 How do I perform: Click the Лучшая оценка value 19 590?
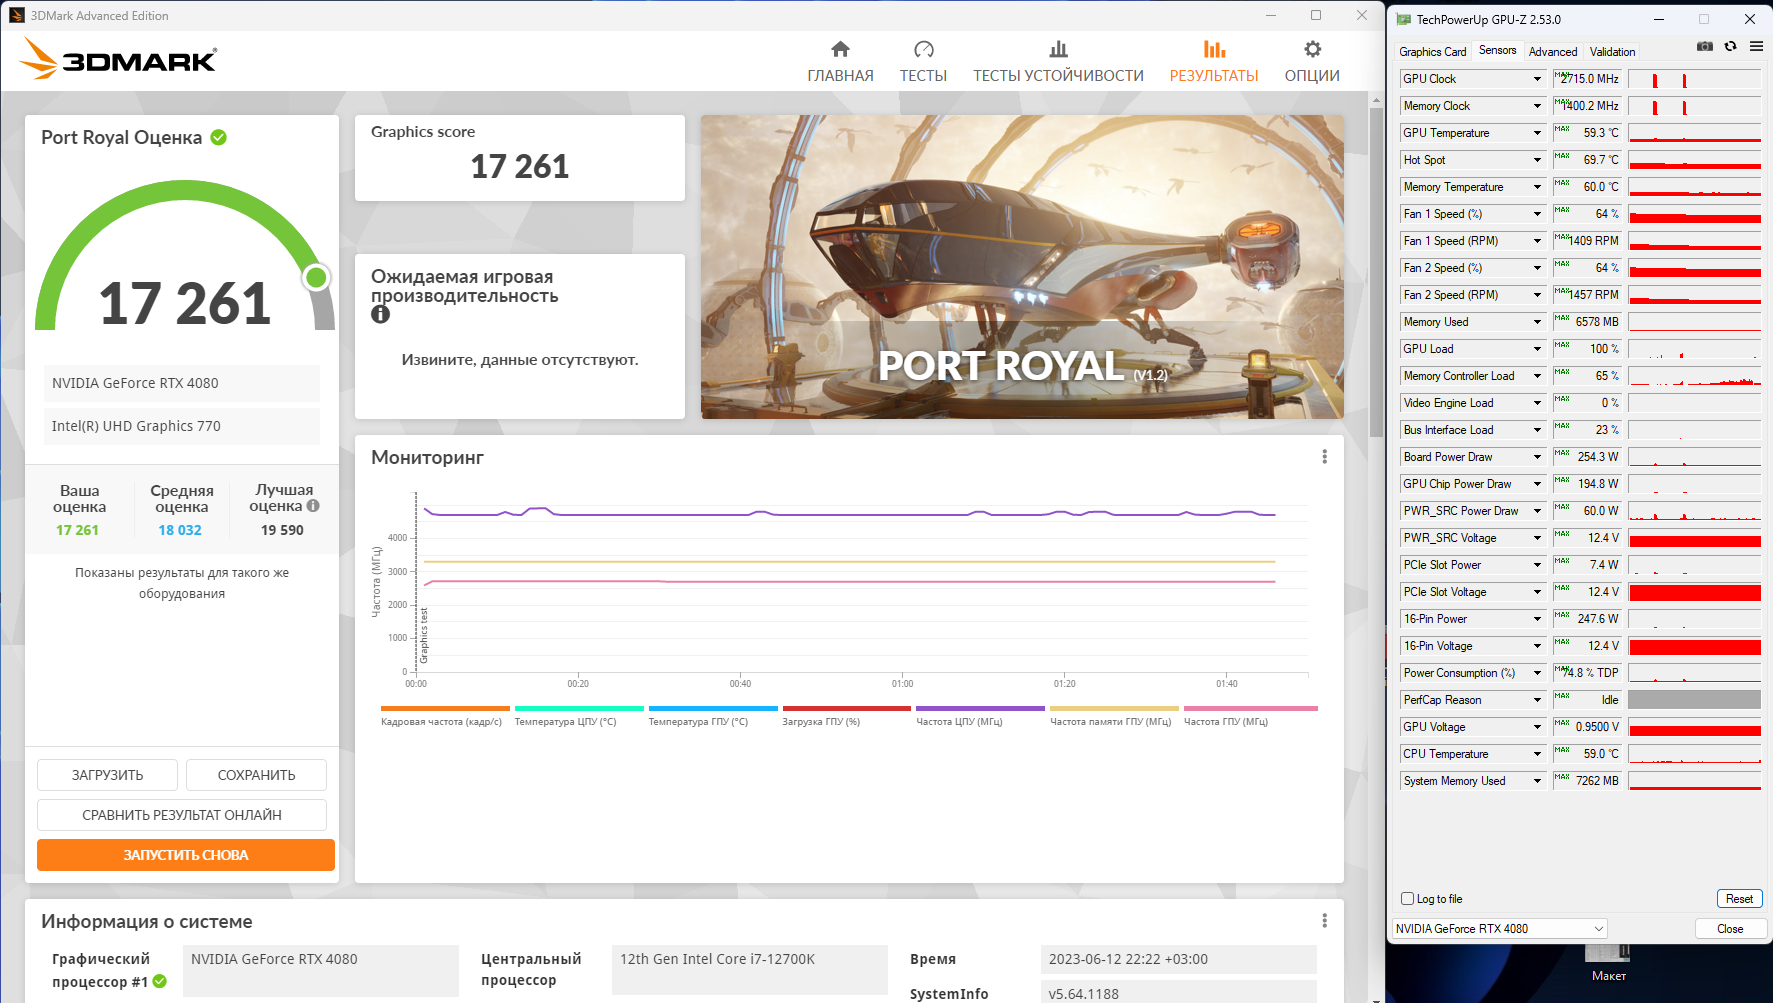pos(282,530)
